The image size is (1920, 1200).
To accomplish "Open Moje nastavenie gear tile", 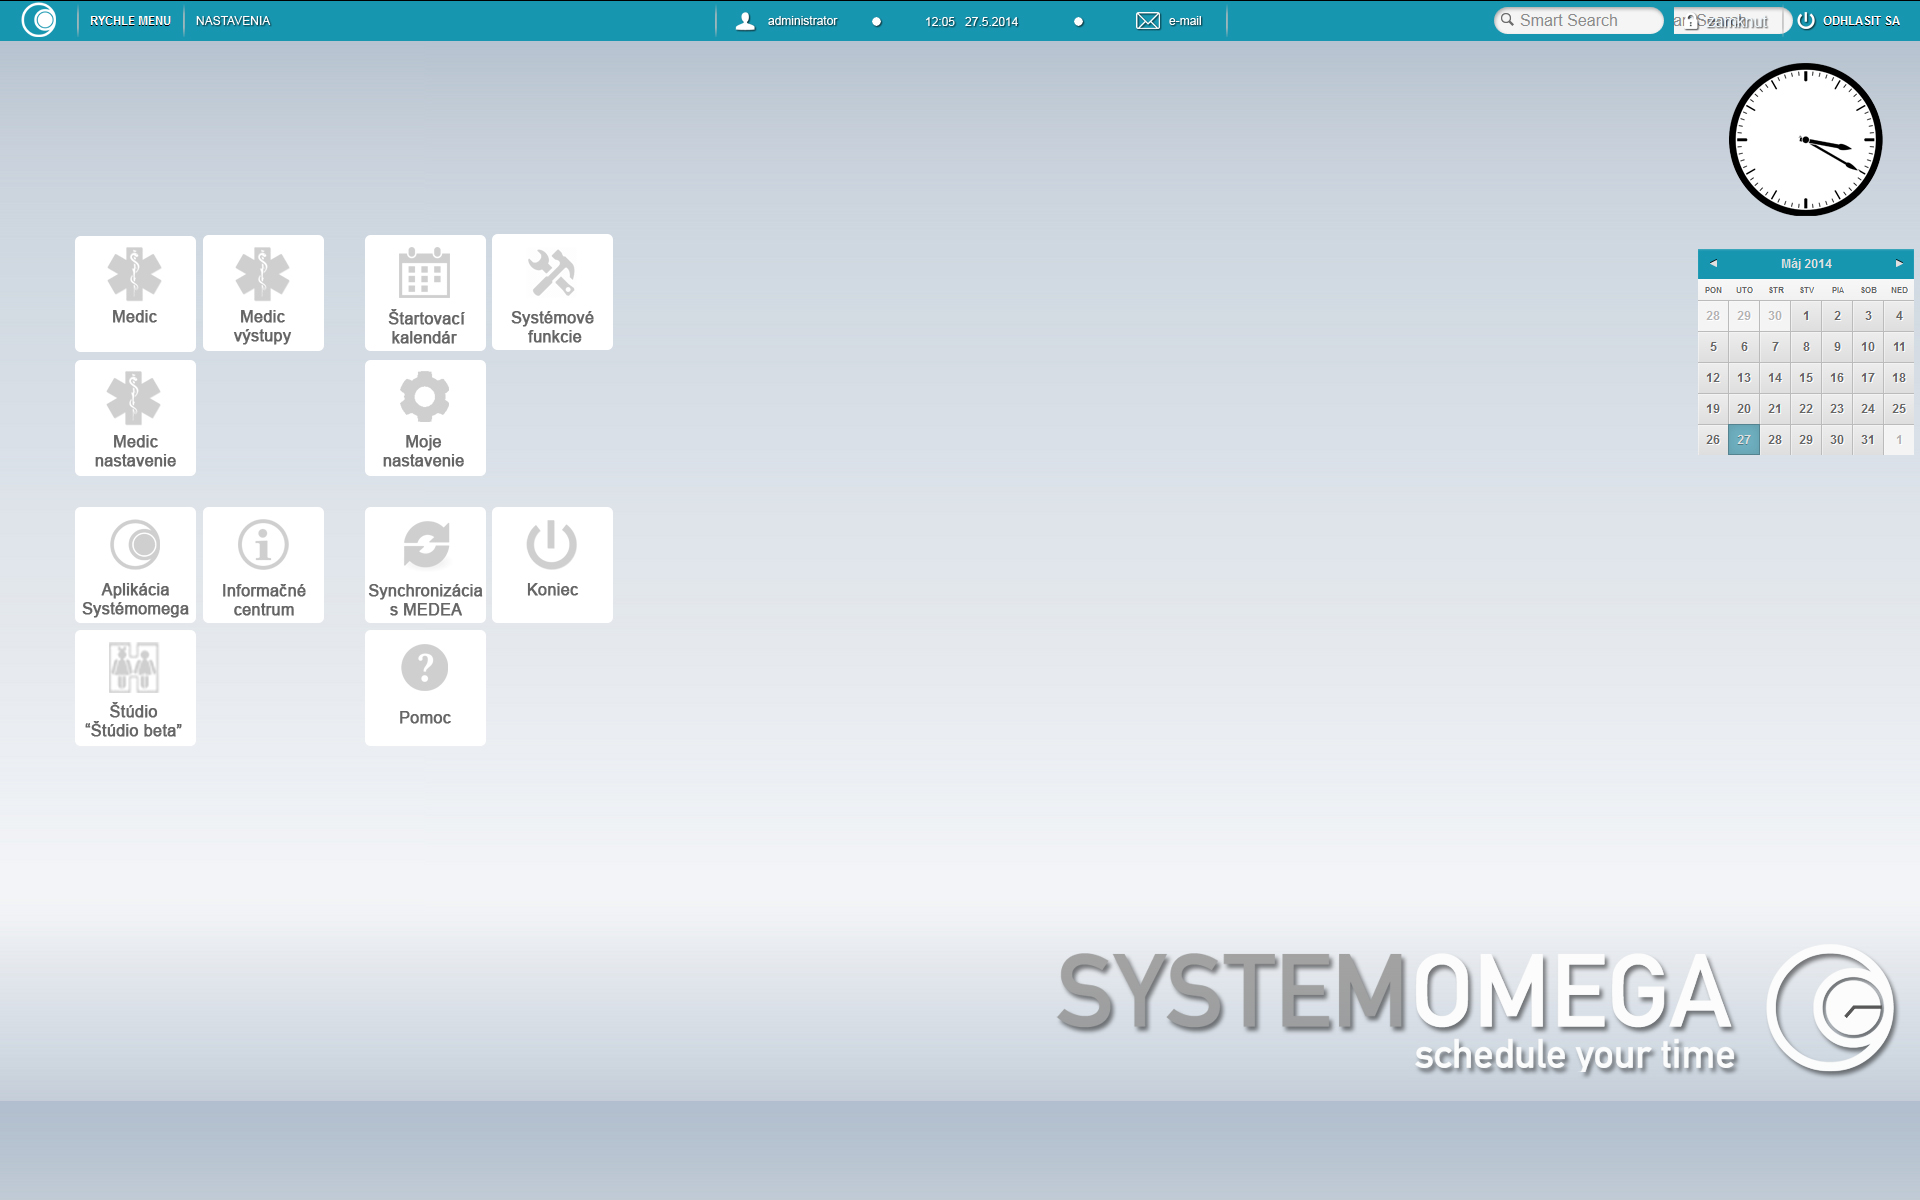I will point(425,418).
